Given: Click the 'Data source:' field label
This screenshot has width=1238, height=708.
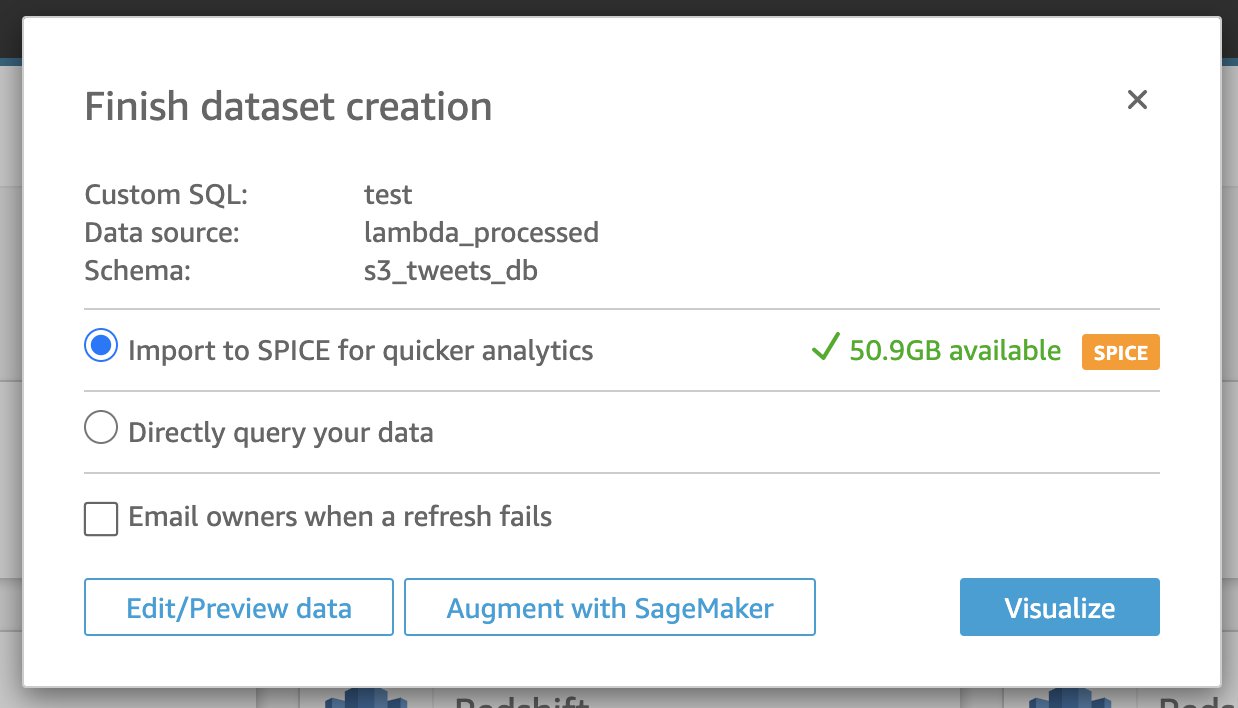Looking at the screenshot, I should pyautogui.click(x=162, y=233).
